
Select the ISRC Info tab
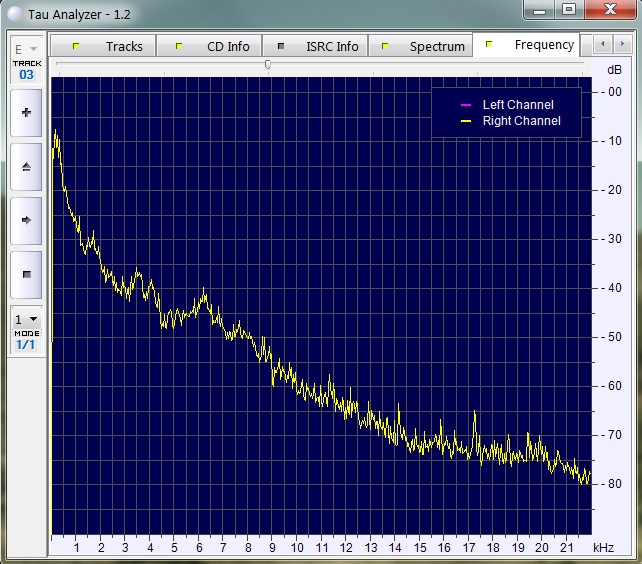coord(320,46)
